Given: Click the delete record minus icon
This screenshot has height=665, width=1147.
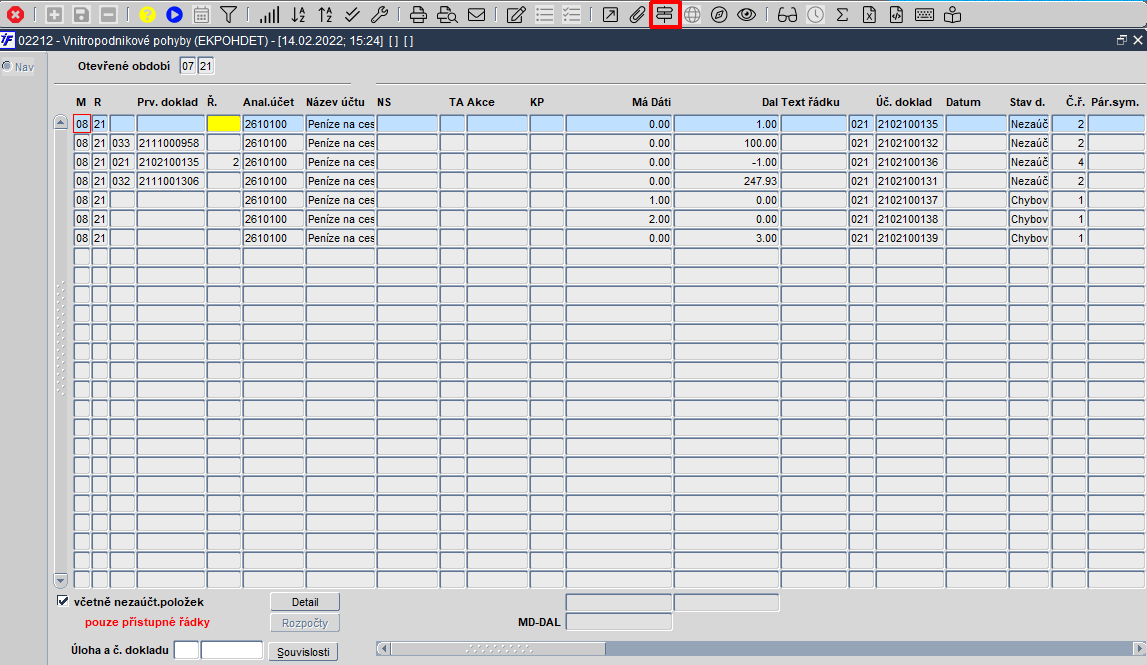Looking at the screenshot, I should pos(108,15).
